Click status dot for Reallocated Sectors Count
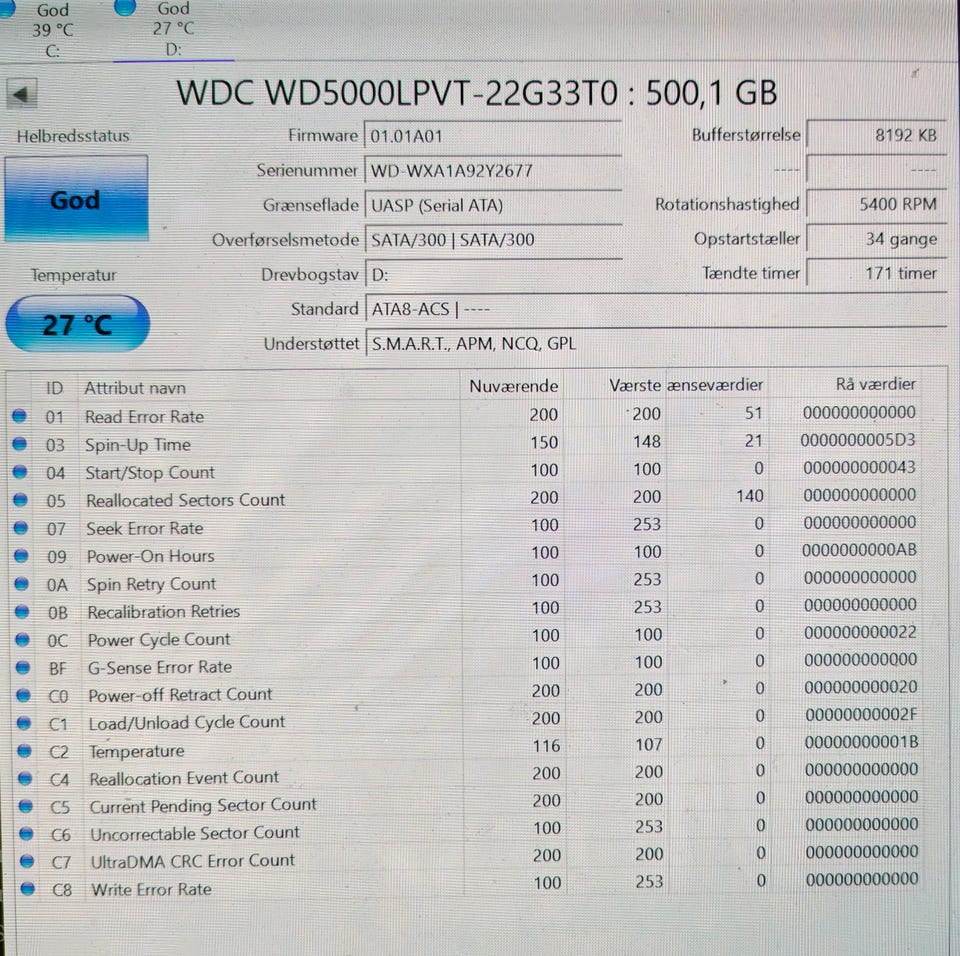 pyautogui.click(x=20, y=500)
